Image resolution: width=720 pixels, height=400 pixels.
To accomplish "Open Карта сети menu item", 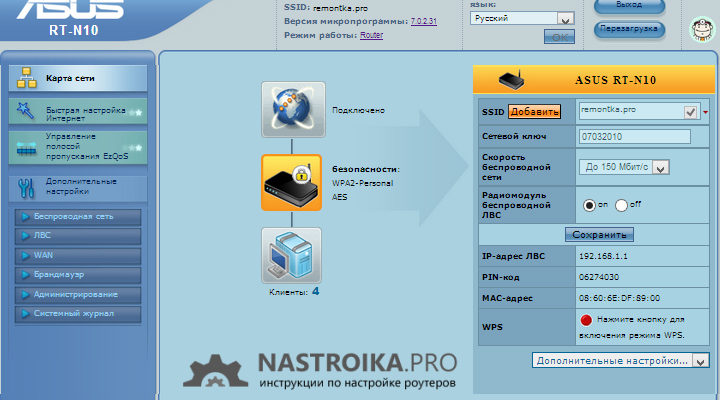I will [x=78, y=78].
